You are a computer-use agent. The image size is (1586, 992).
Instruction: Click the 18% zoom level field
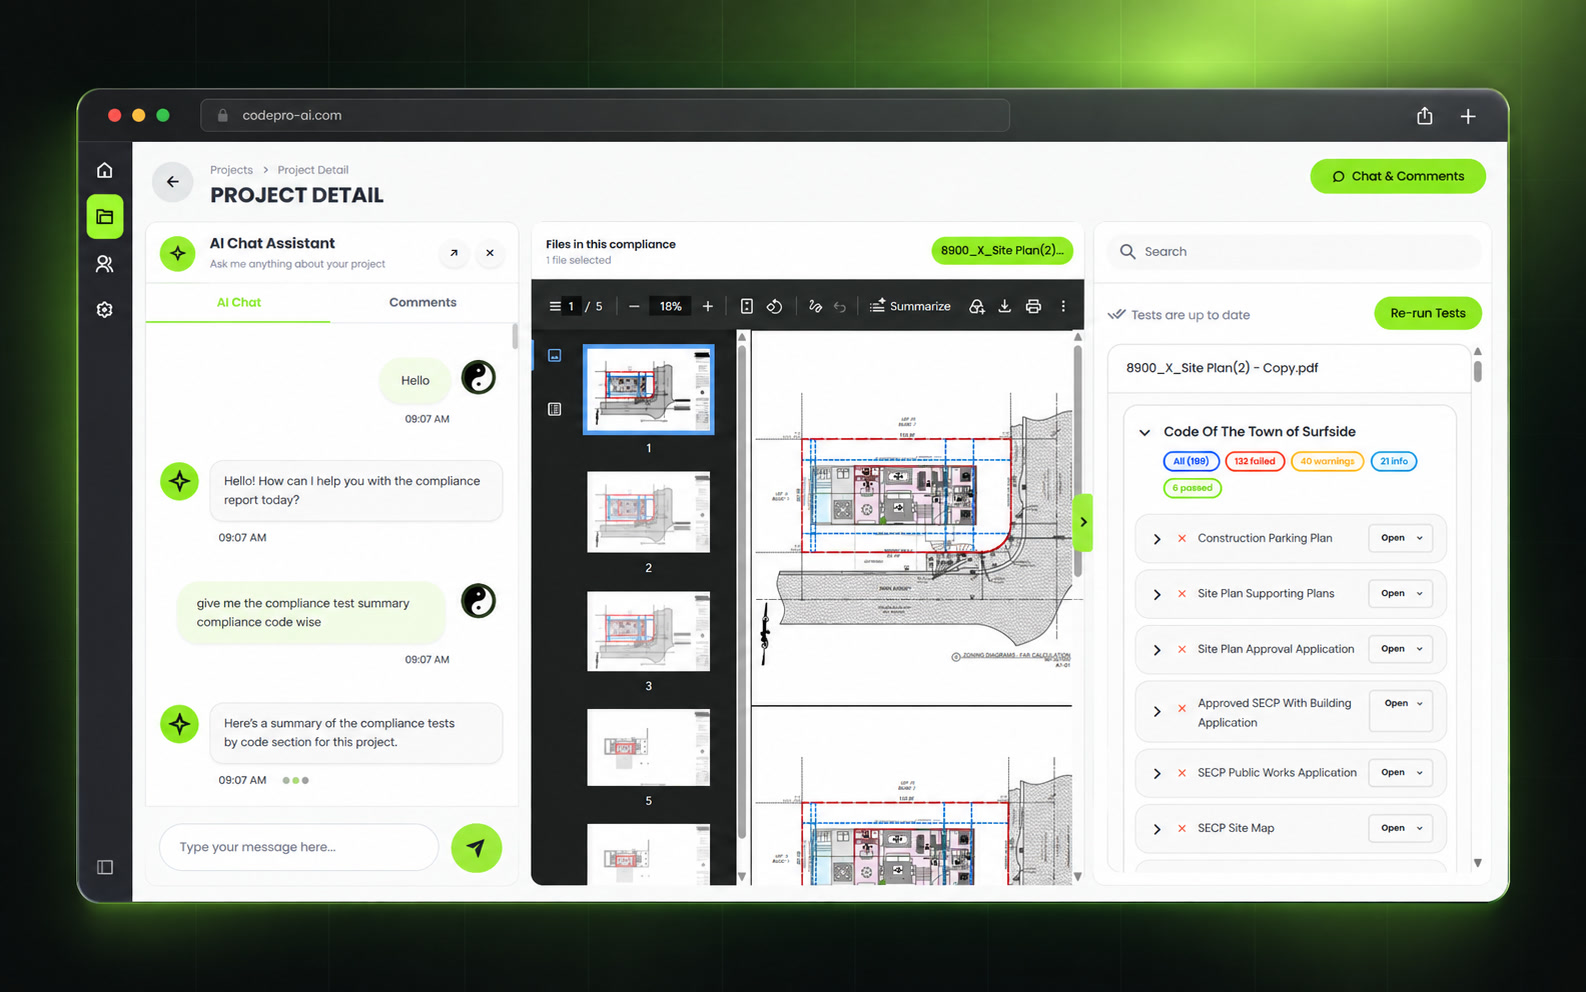[x=670, y=307]
